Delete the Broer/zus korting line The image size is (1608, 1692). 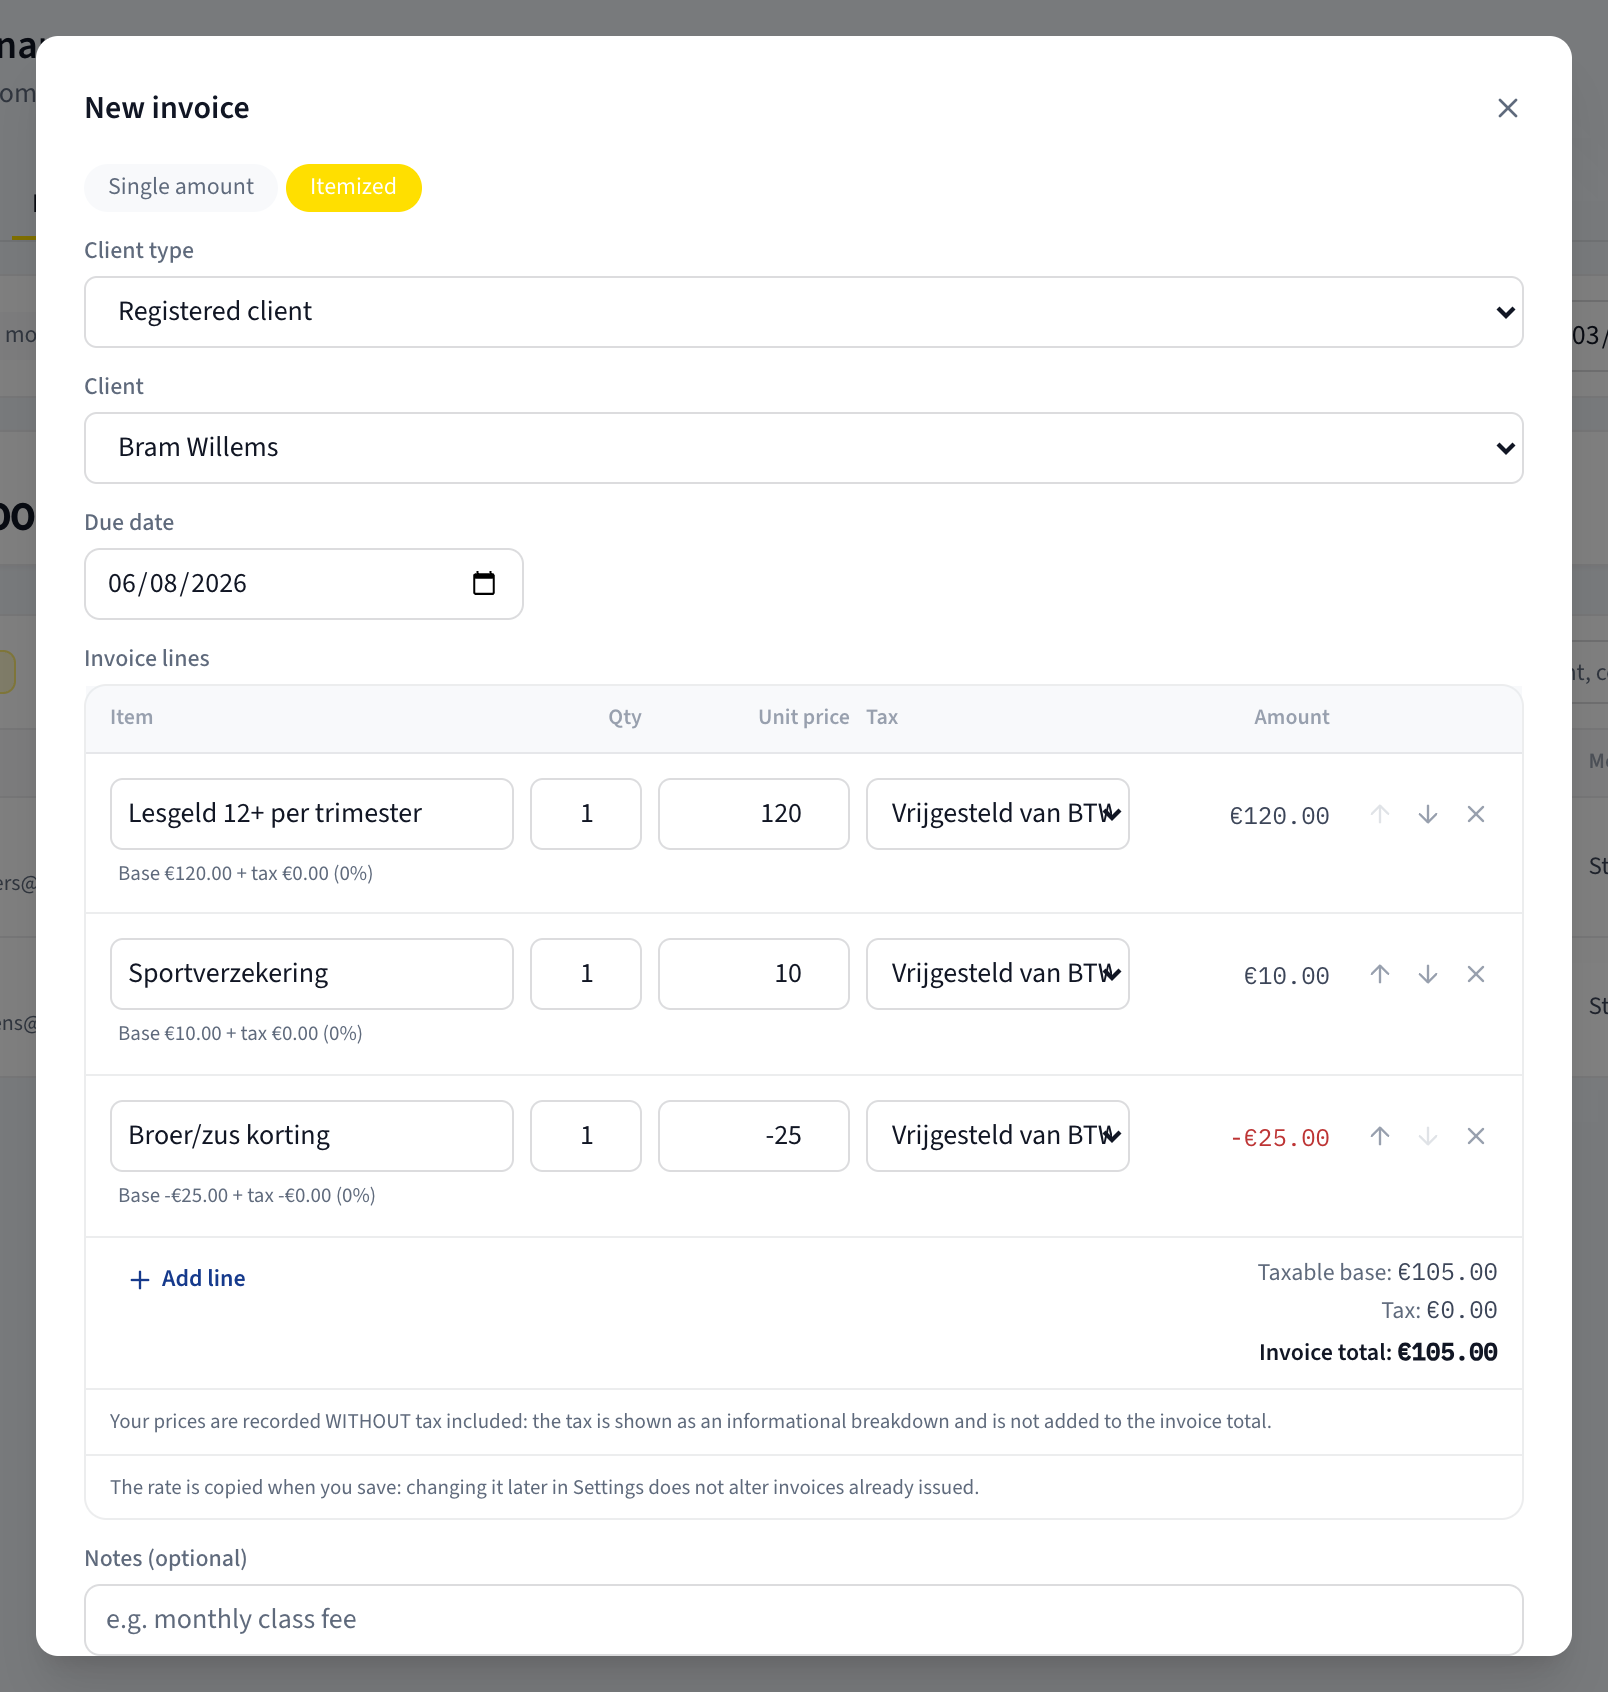coord(1476,1136)
